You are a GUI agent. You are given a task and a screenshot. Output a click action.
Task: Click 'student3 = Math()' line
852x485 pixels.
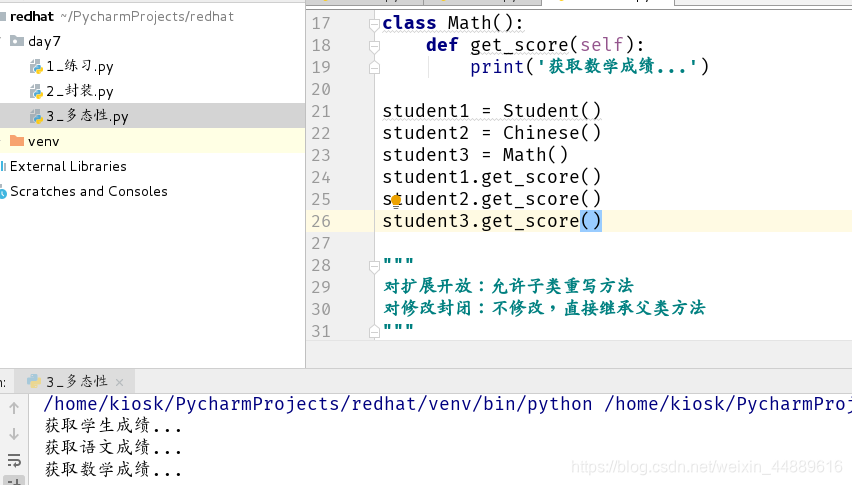(x=475, y=155)
